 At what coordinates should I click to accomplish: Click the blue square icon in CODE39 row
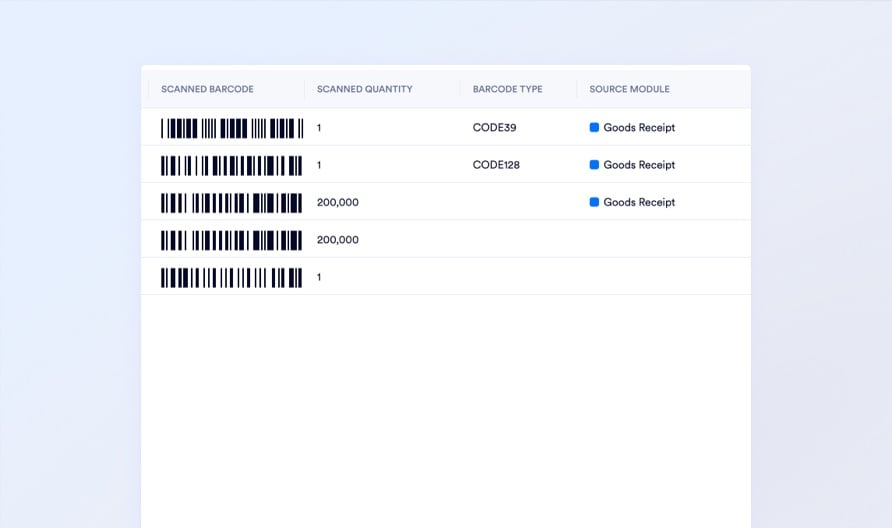[594, 127]
